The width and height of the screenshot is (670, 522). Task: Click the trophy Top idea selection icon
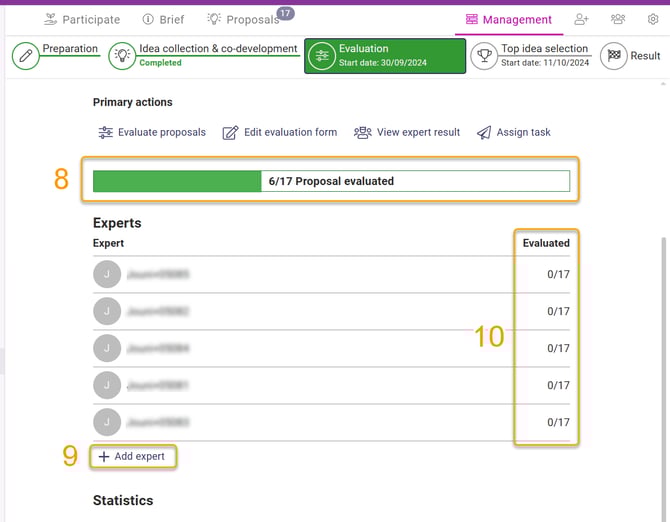[484, 56]
